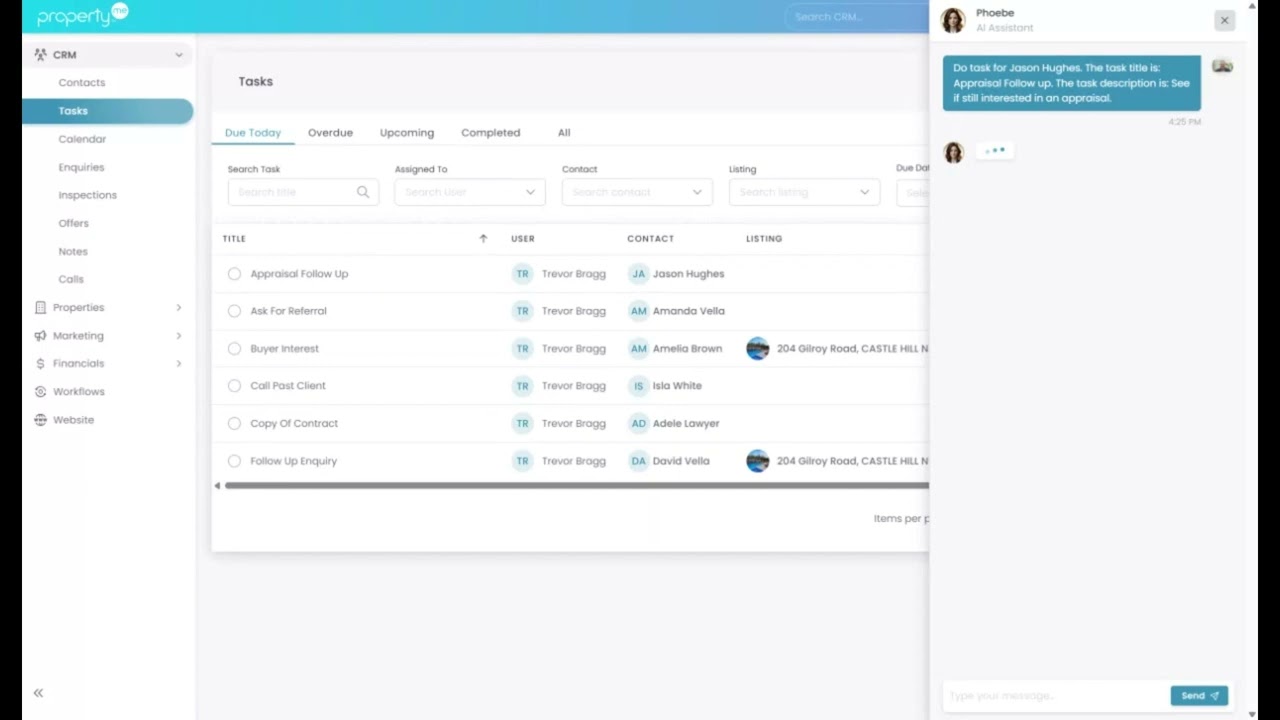Expand the Marketing menu chevron

coord(179,336)
